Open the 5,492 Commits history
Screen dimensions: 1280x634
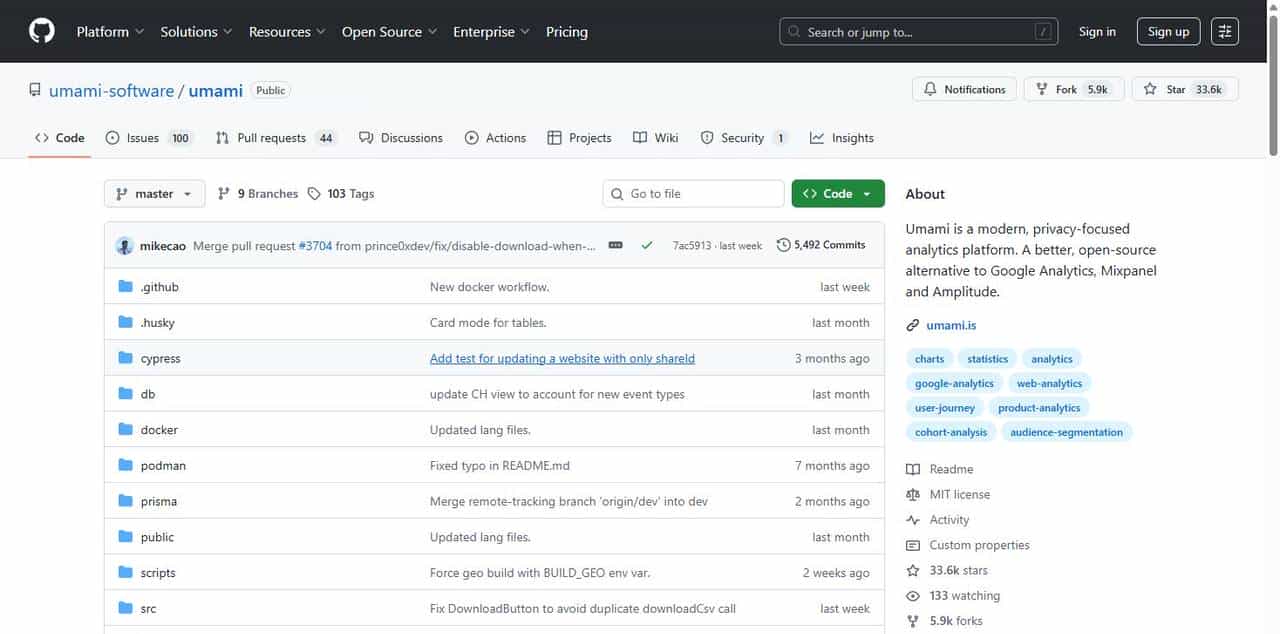pyautogui.click(x=821, y=245)
